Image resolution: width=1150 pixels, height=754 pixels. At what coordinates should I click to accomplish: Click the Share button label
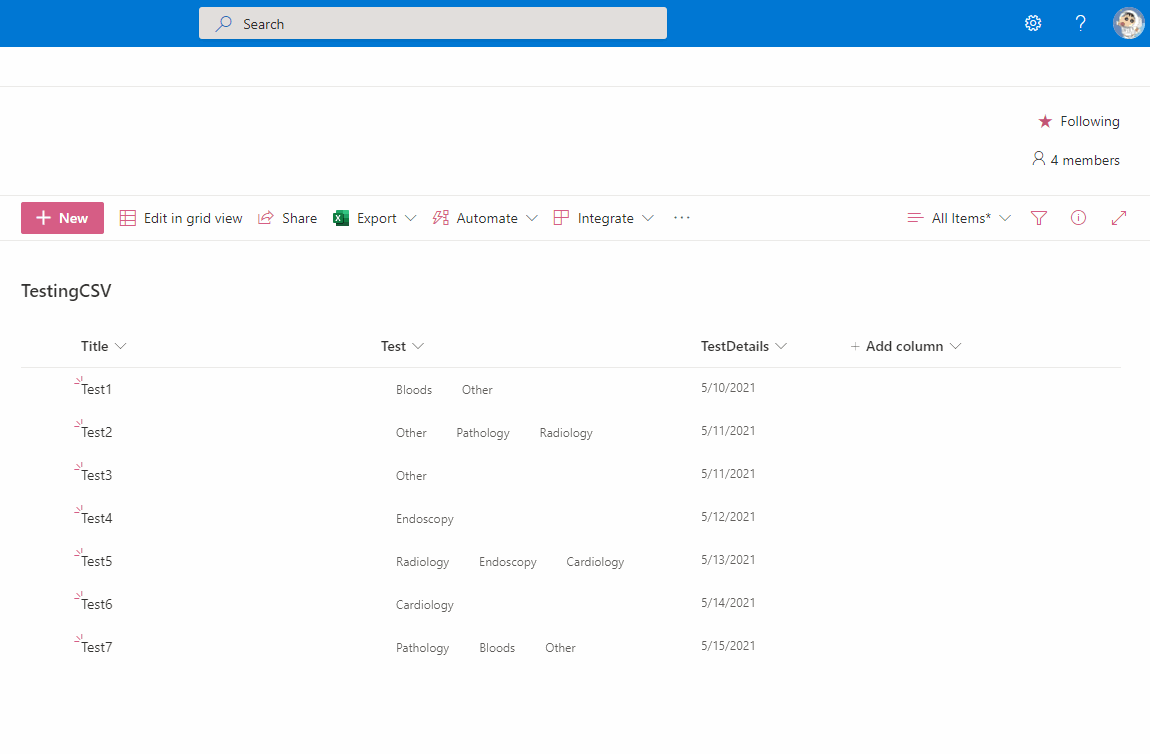[299, 218]
